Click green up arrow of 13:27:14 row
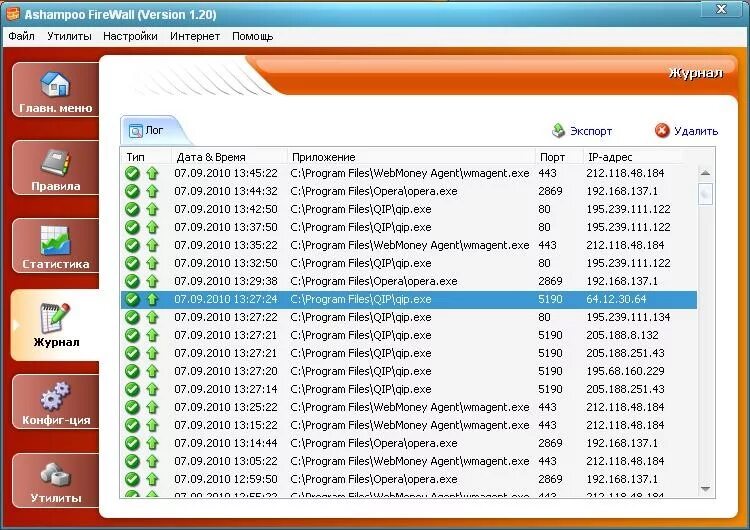The image size is (750, 530). click(152, 389)
